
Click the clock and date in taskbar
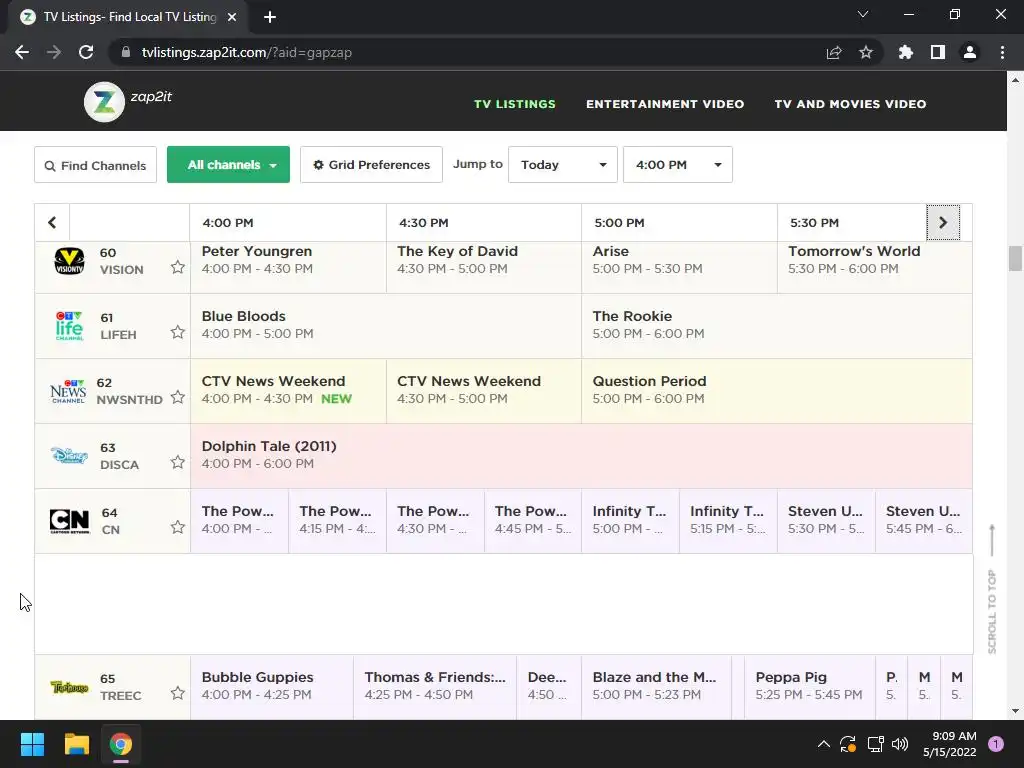(x=949, y=744)
